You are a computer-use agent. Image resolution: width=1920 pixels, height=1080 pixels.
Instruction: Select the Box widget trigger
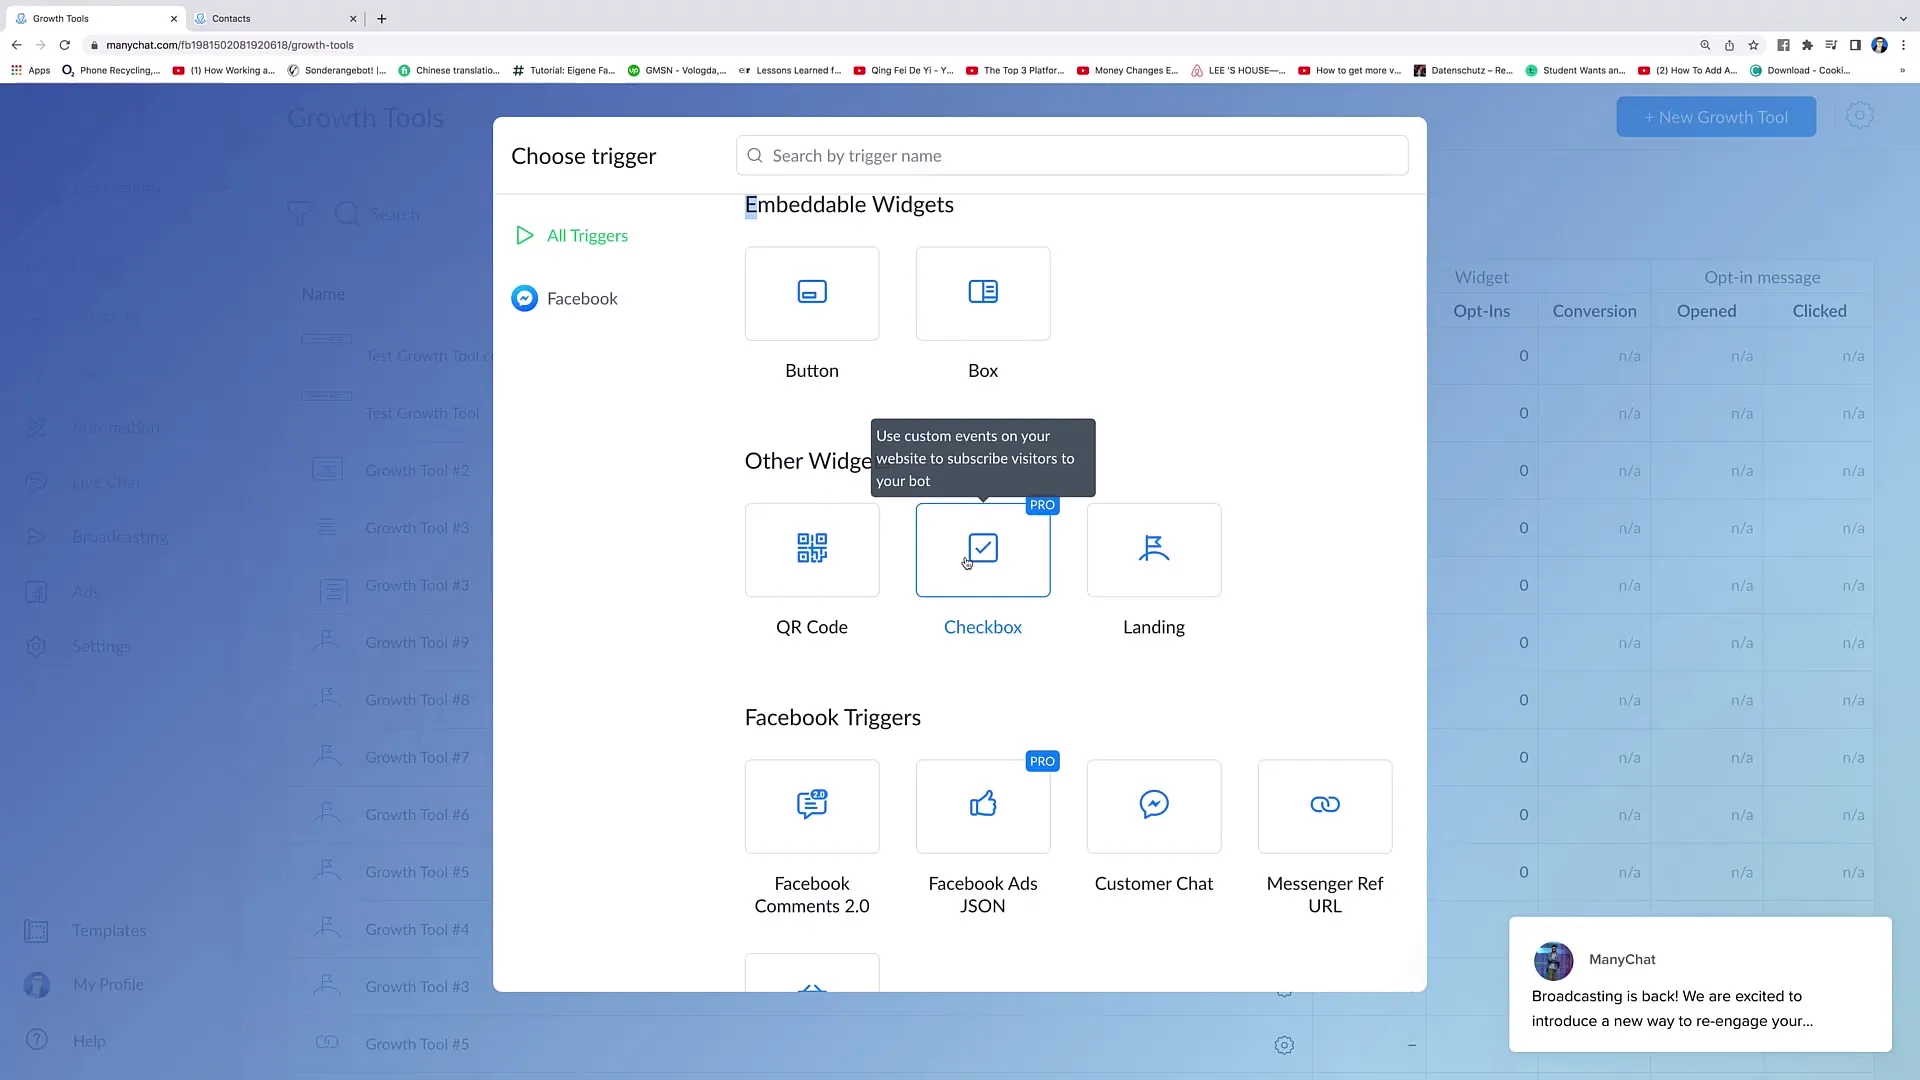(x=983, y=294)
